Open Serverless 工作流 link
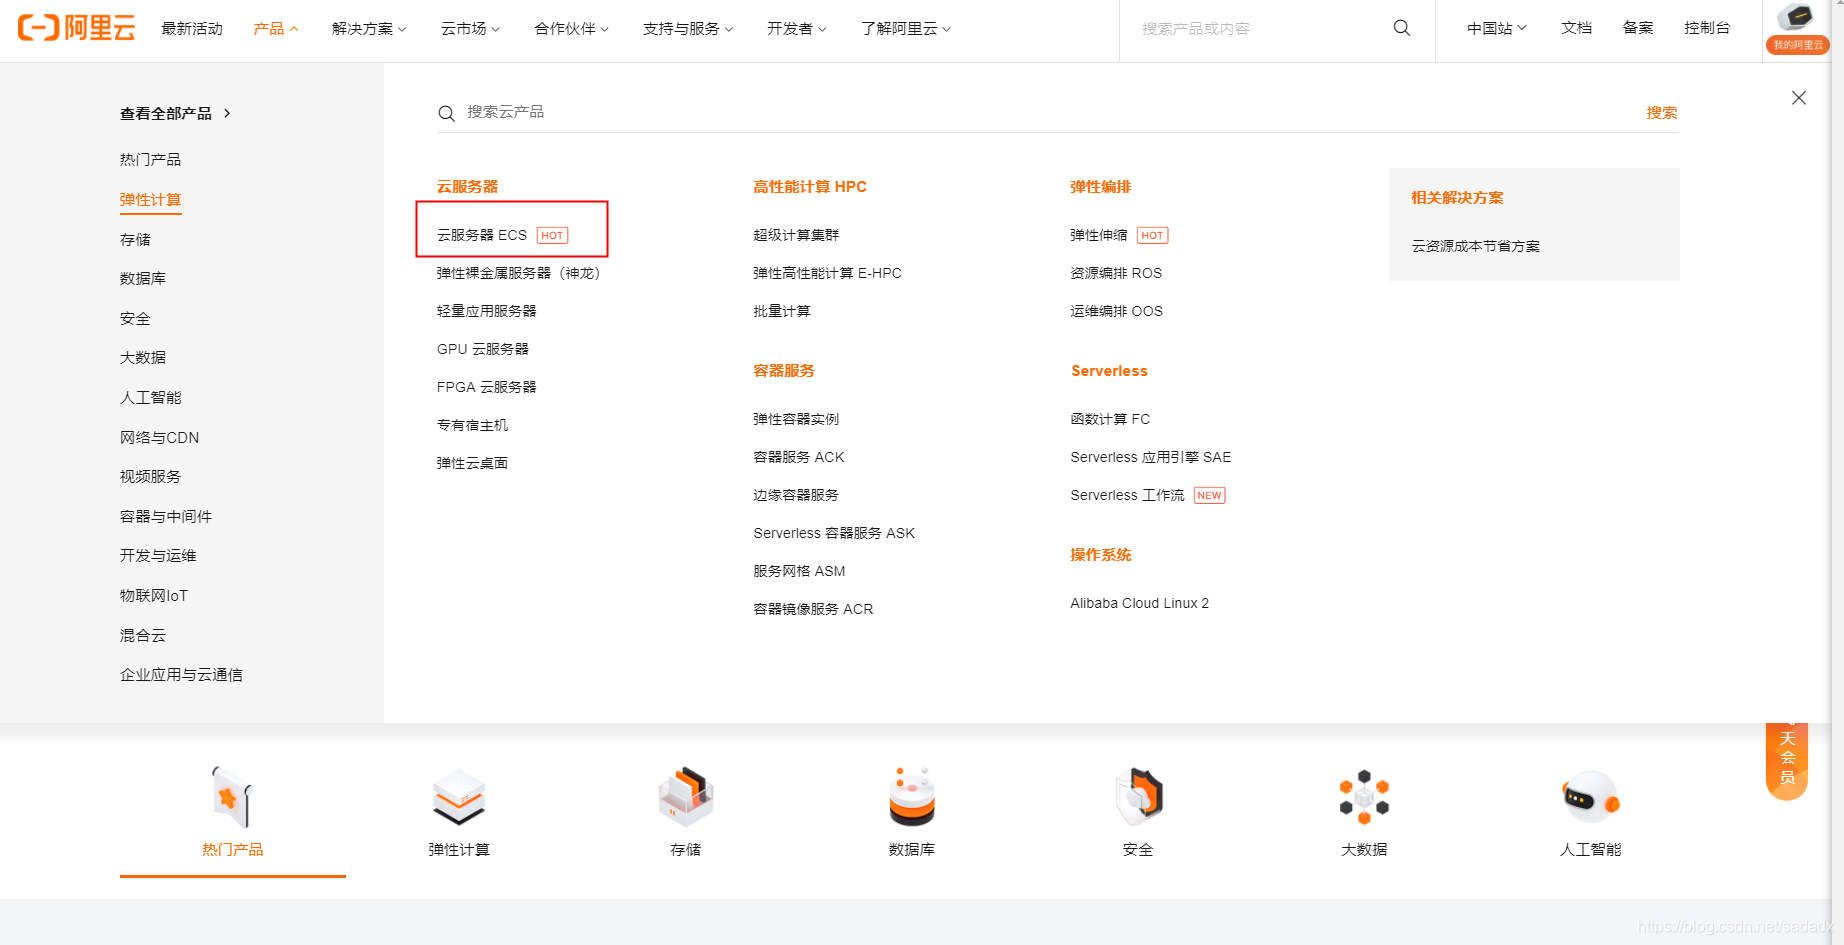This screenshot has width=1844, height=945. click(x=1127, y=495)
